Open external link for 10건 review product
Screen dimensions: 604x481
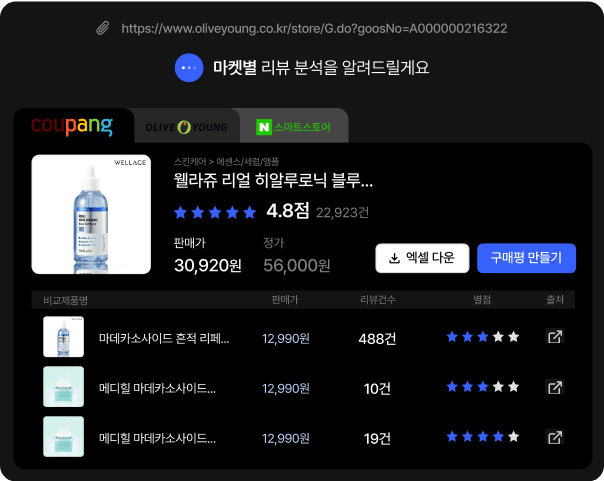(555, 387)
